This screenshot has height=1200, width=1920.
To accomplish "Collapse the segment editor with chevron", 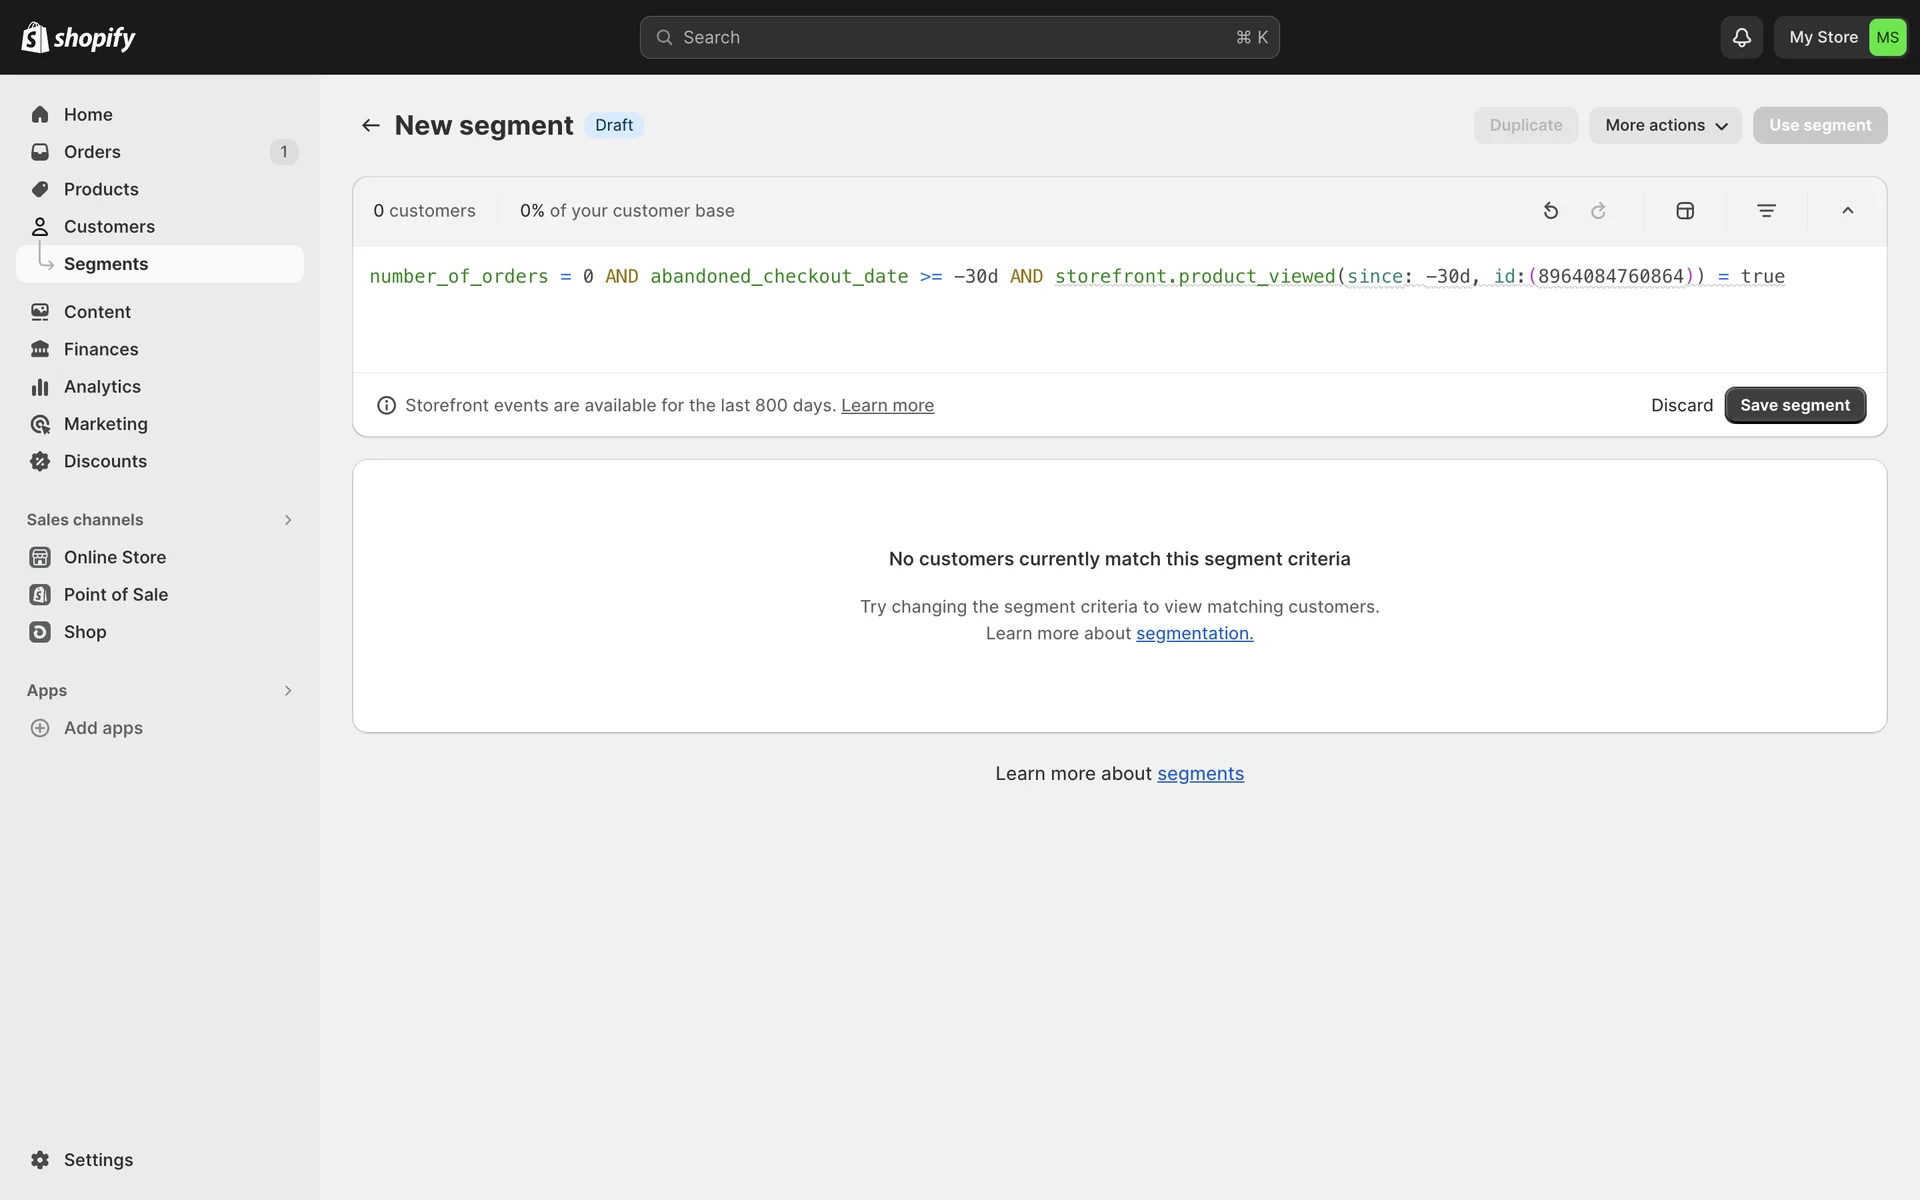I will pos(1847,211).
